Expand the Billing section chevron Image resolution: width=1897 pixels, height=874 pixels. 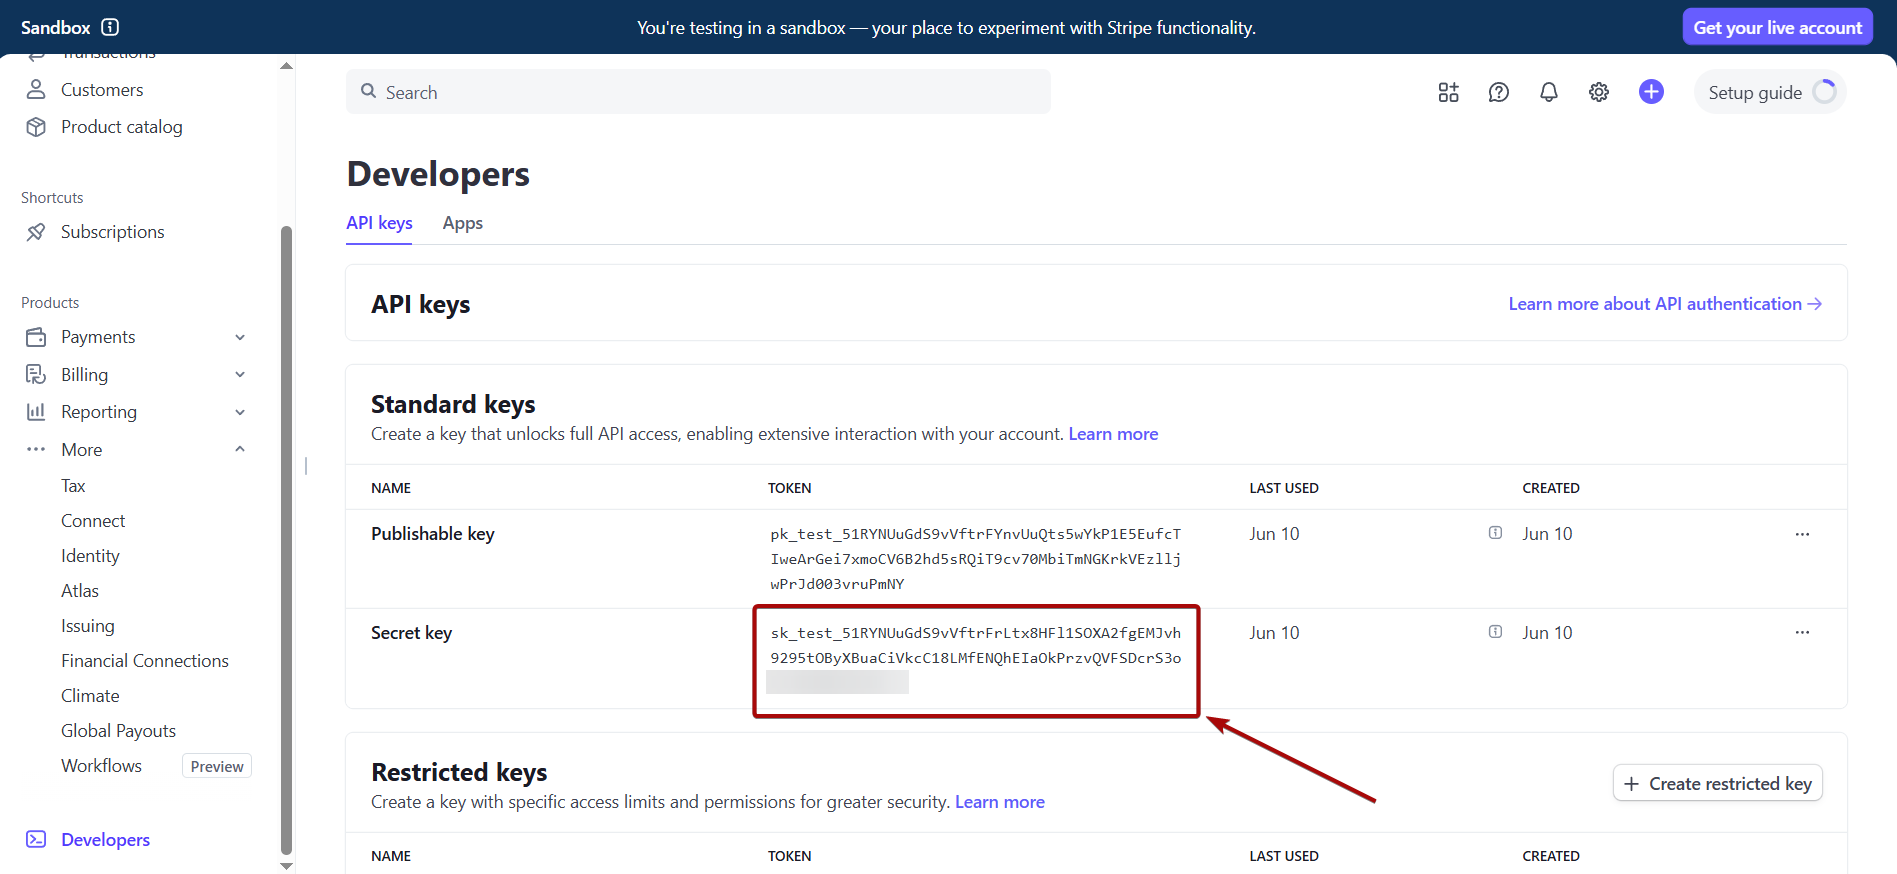[240, 374]
